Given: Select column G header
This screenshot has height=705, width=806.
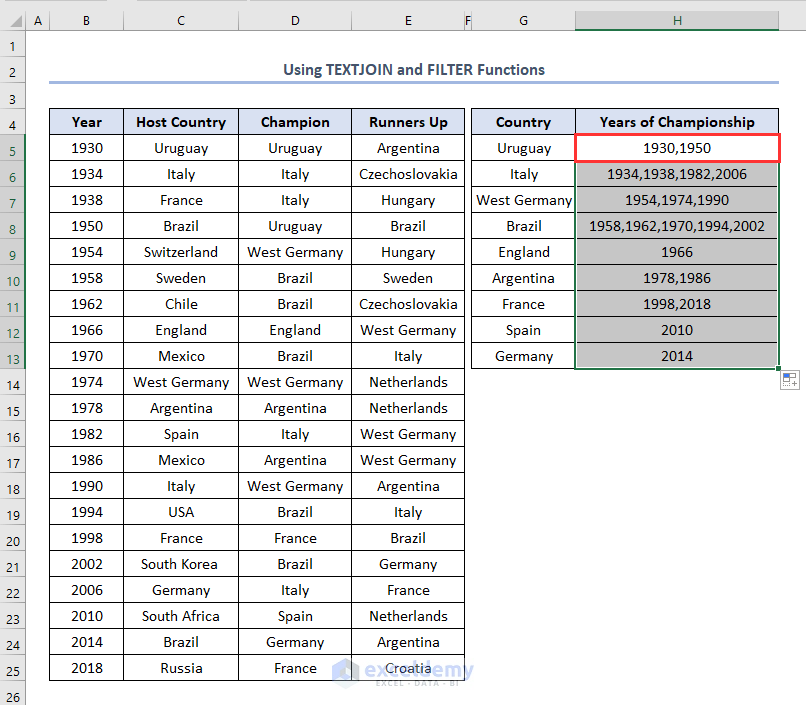Looking at the screenshot, I should coord(523,21).
